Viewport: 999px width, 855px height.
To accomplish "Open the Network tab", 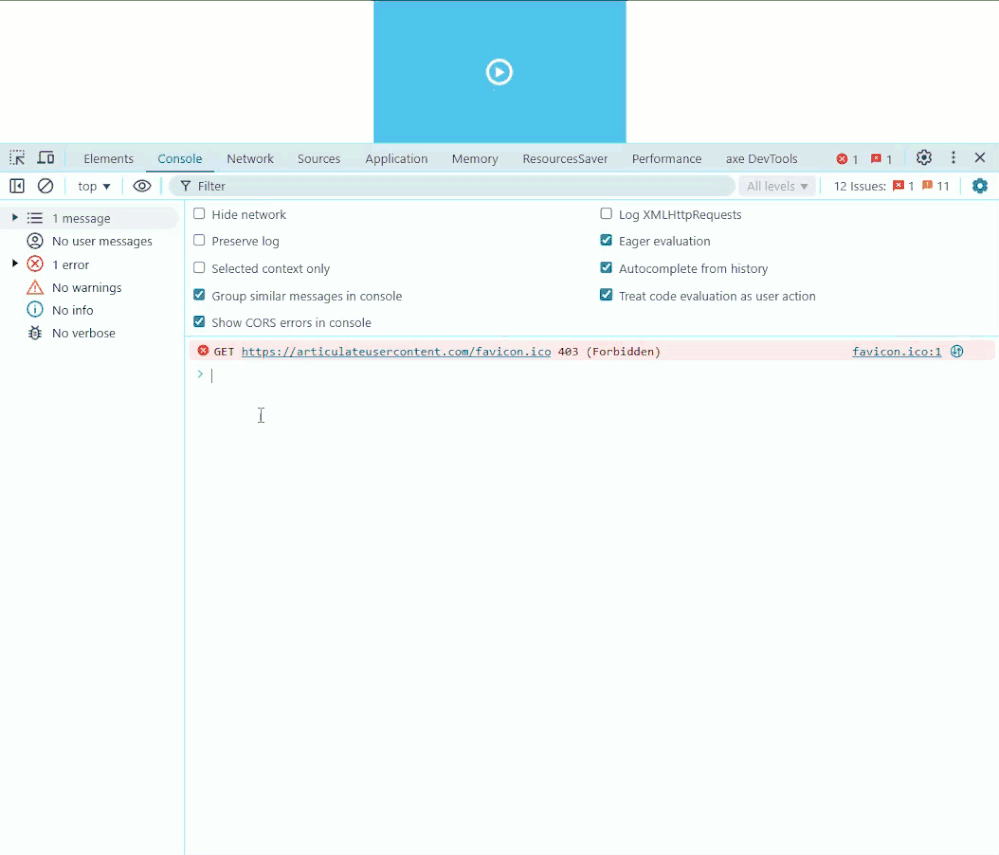I will [x=250, y=159].
